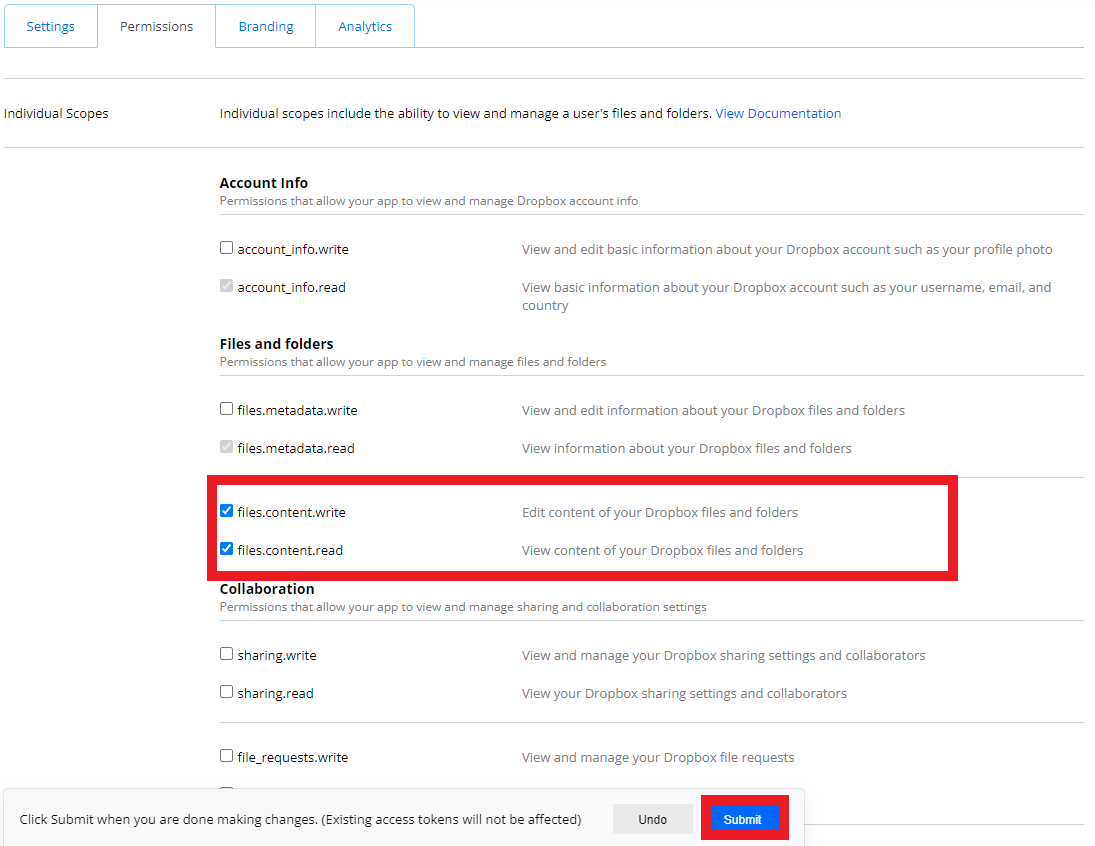Enable the sharing.write permission
The height and width of the screenshot is (846, 1095).
point(226,654)
